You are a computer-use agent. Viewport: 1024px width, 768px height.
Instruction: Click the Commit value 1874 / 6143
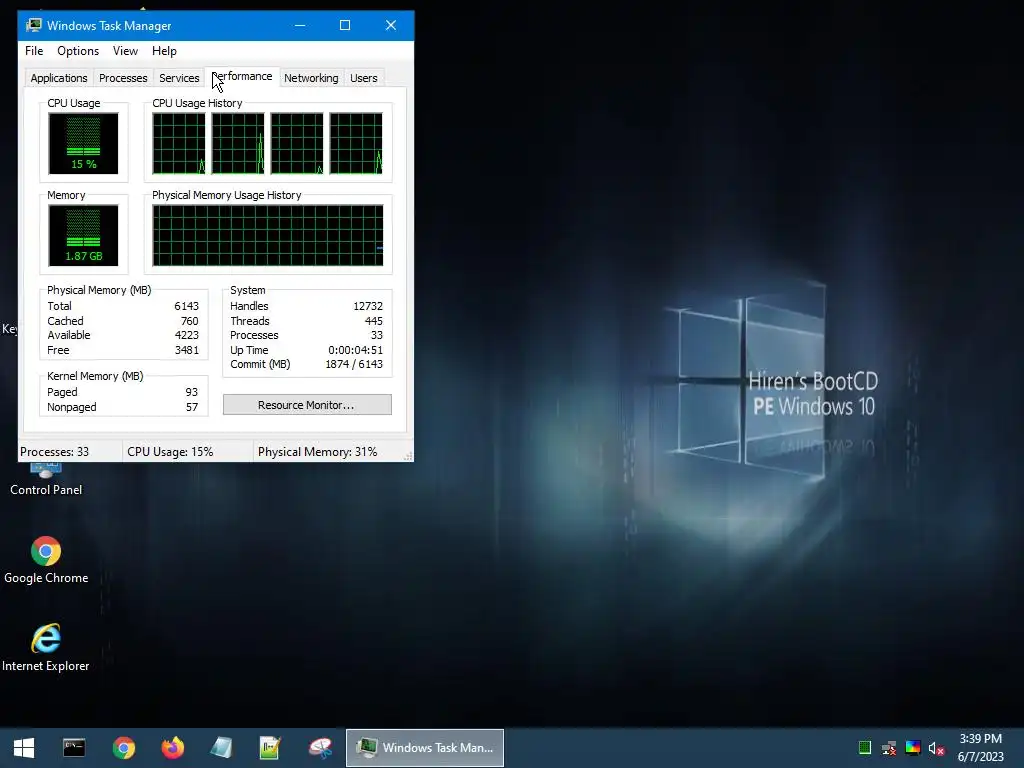(x=354, y=364)
